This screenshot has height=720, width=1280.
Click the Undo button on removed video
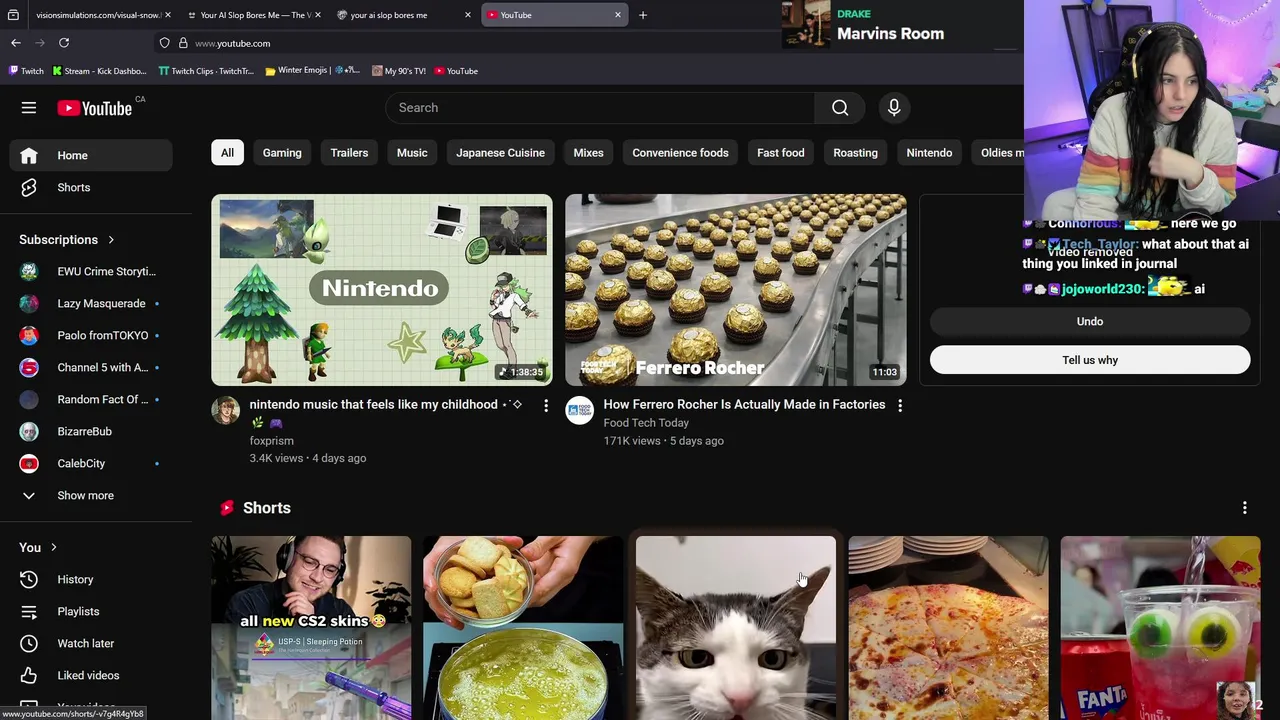tap(1090, 322)
